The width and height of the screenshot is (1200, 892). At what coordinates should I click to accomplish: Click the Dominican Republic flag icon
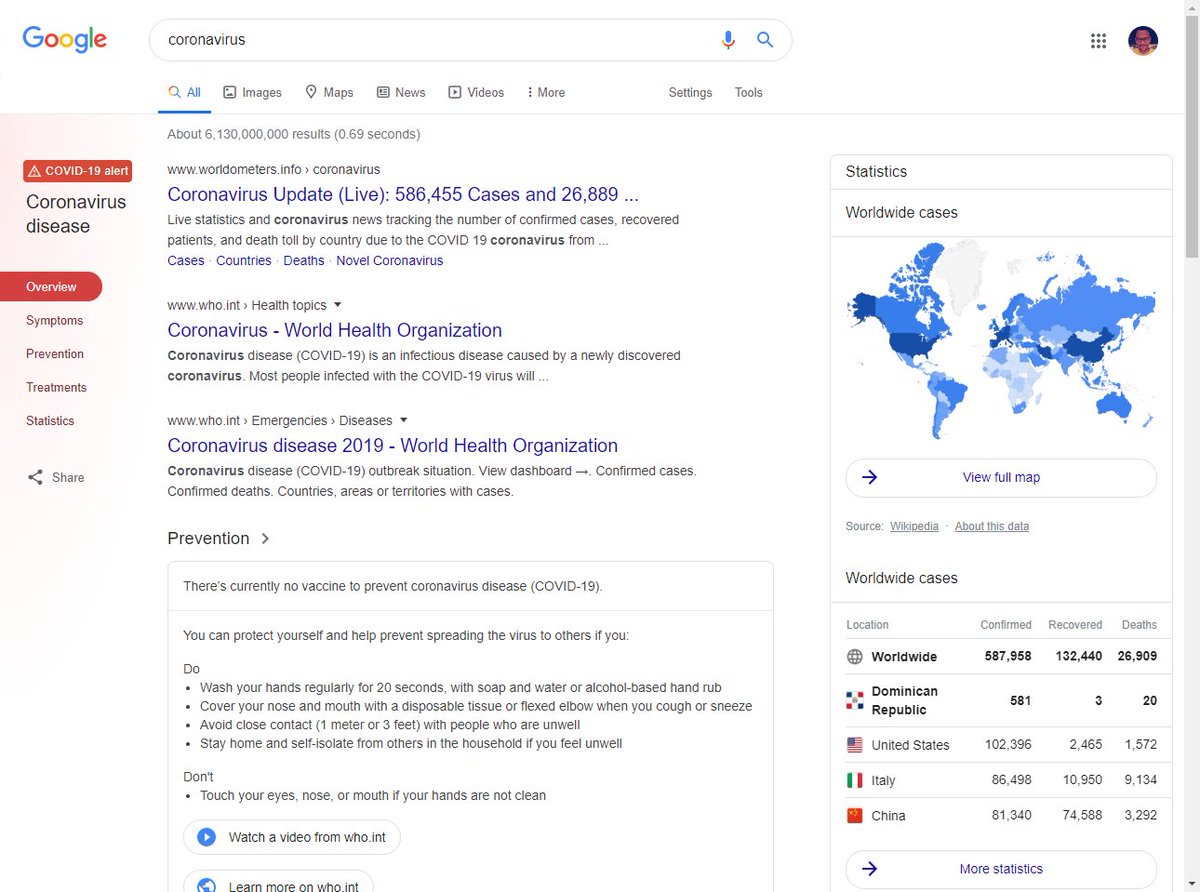pyautogui.click(x=855, y=700)
